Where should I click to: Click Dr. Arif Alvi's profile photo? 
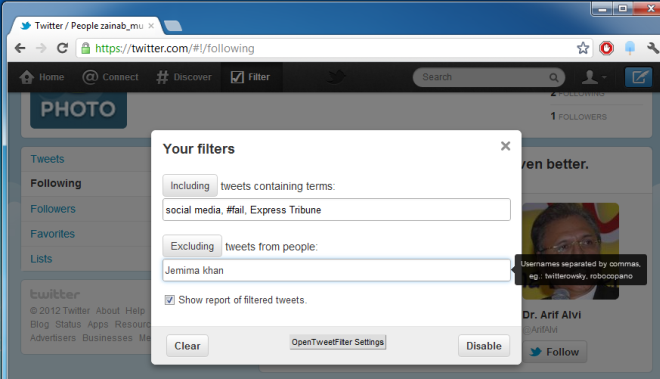[570, 251]
